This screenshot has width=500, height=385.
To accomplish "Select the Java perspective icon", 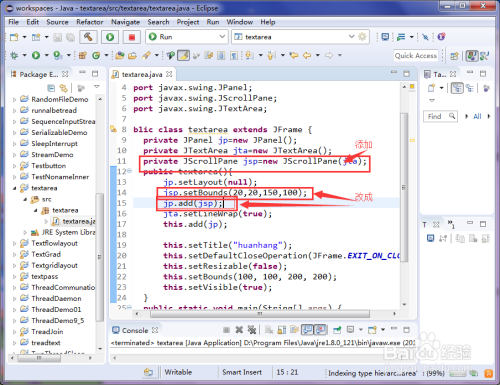I will coord(471,56).
